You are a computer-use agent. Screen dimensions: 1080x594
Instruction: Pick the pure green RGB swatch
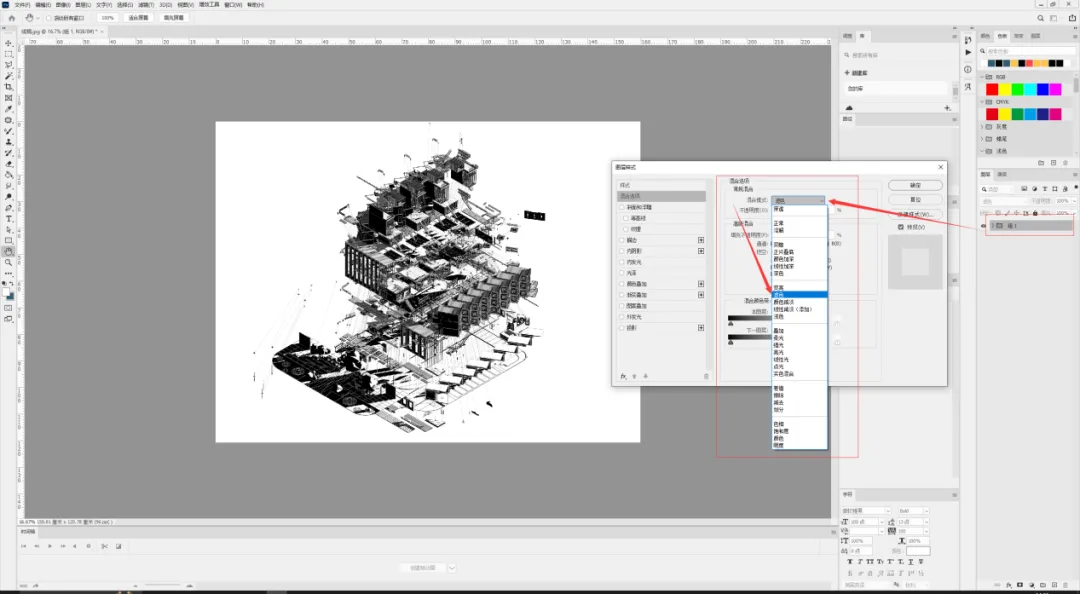pos(1017,90)
